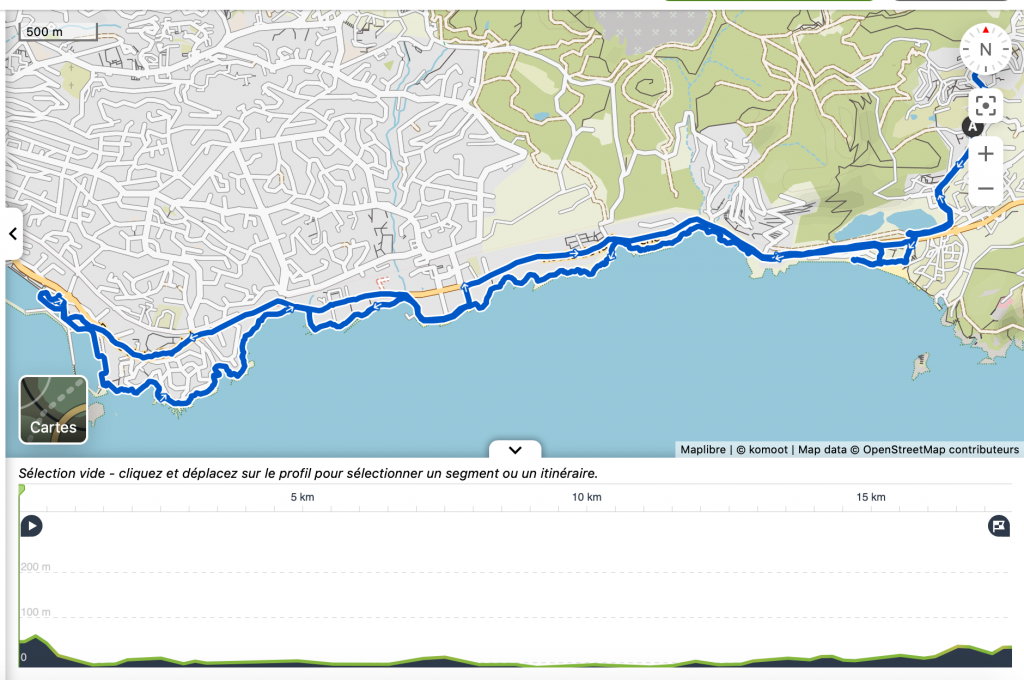Viewport: 1024px width, 680px height.
Task: Click the 10 km mark on the profile
Action: 587,497
